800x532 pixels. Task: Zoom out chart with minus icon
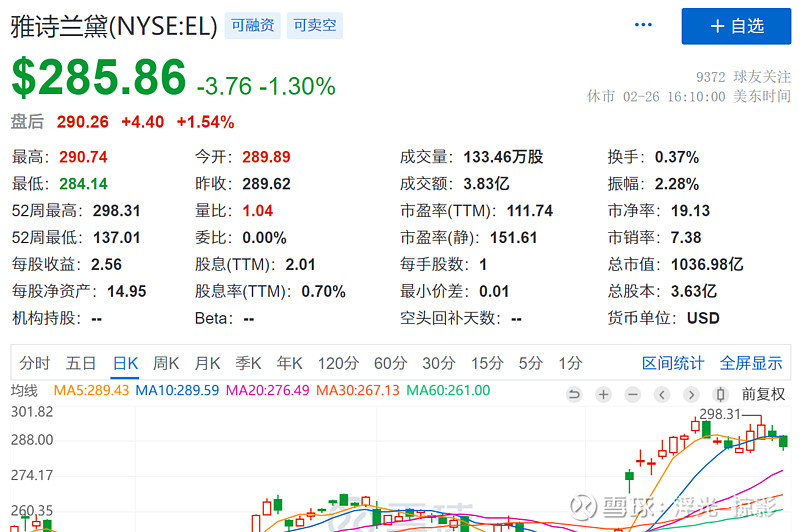(x=633, y=394)
